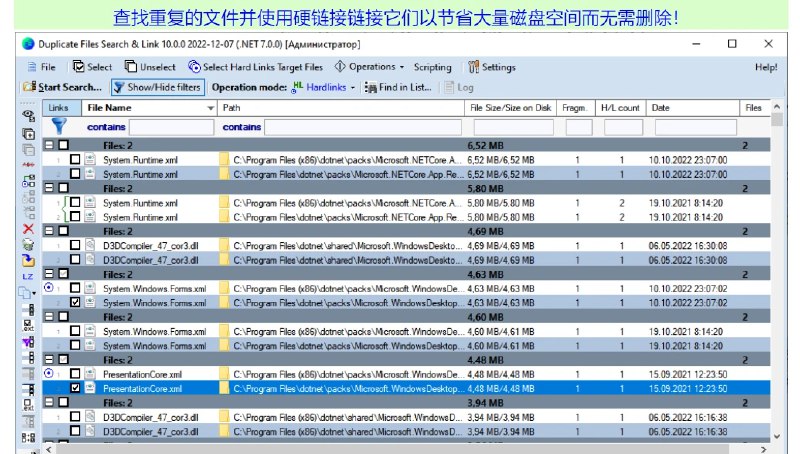The image size is (800, 454).
Task: Click the recycle bin sidebar icon
Action: (29, 245)
